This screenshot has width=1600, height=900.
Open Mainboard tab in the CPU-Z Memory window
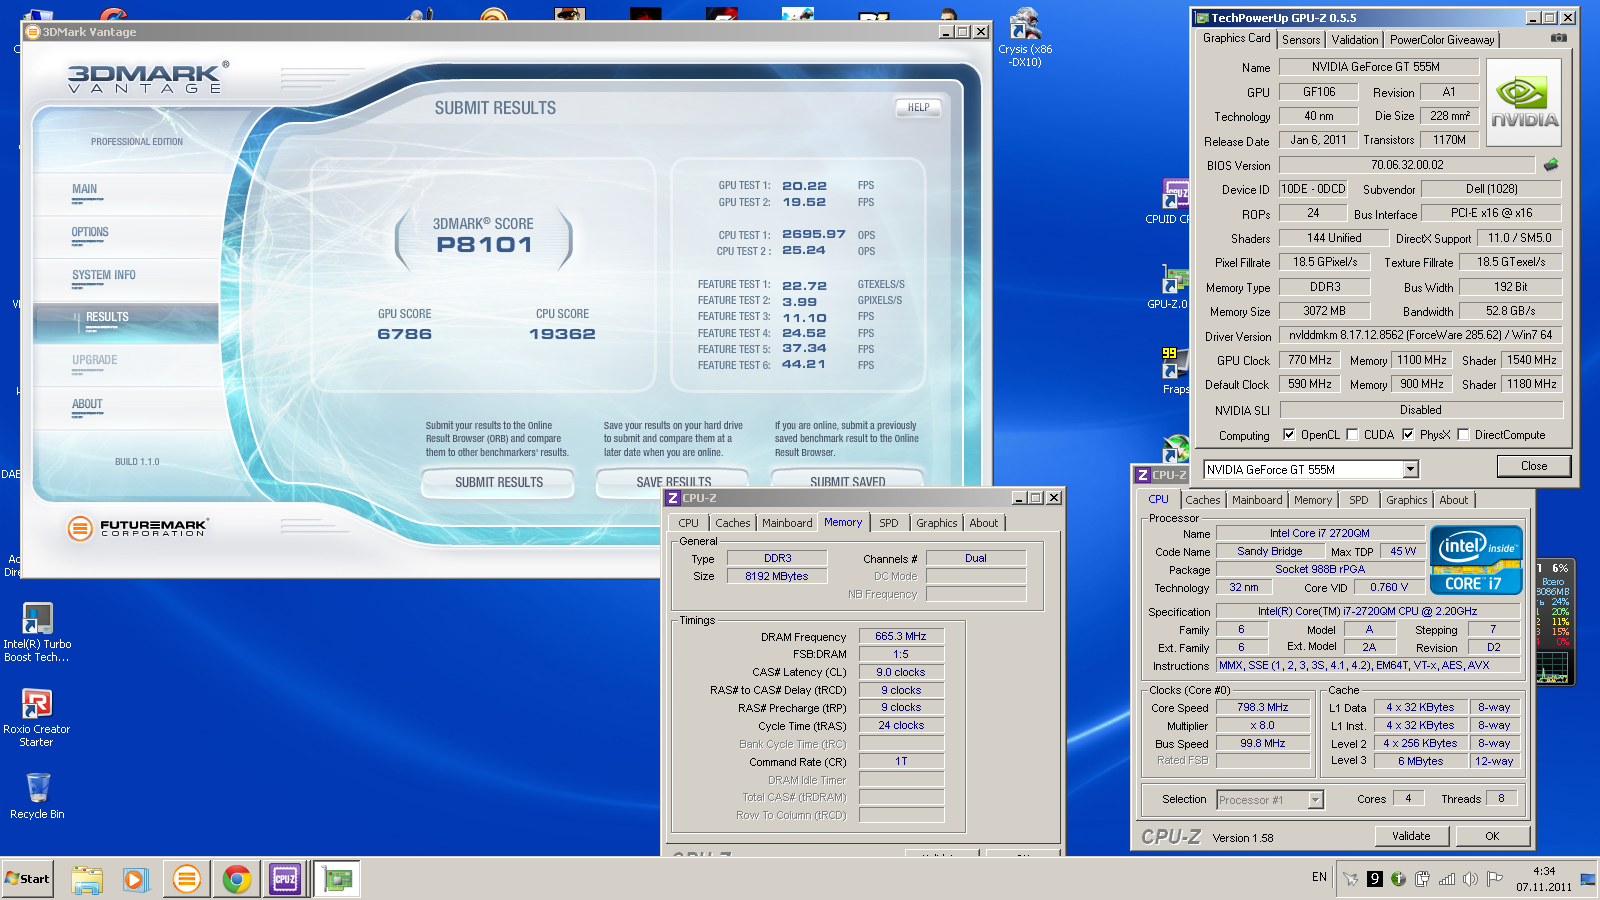(787, 523)
